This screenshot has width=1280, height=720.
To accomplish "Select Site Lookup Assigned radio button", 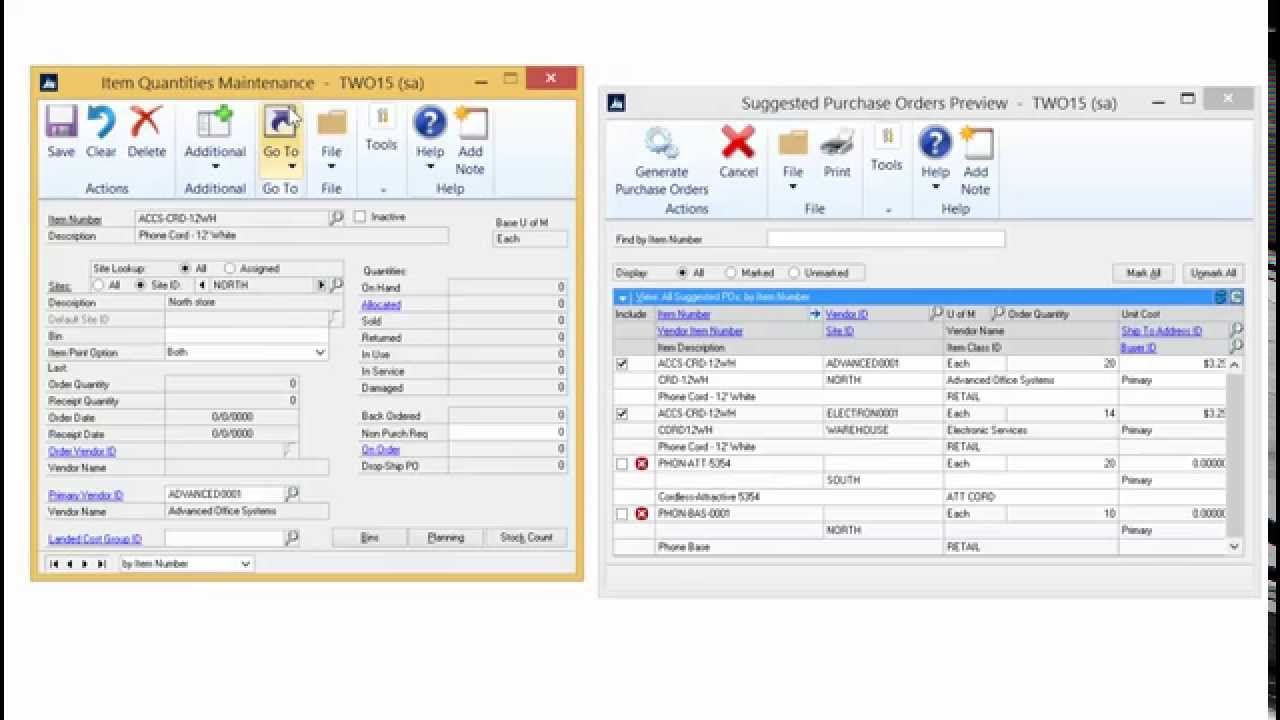I will 230,269.
